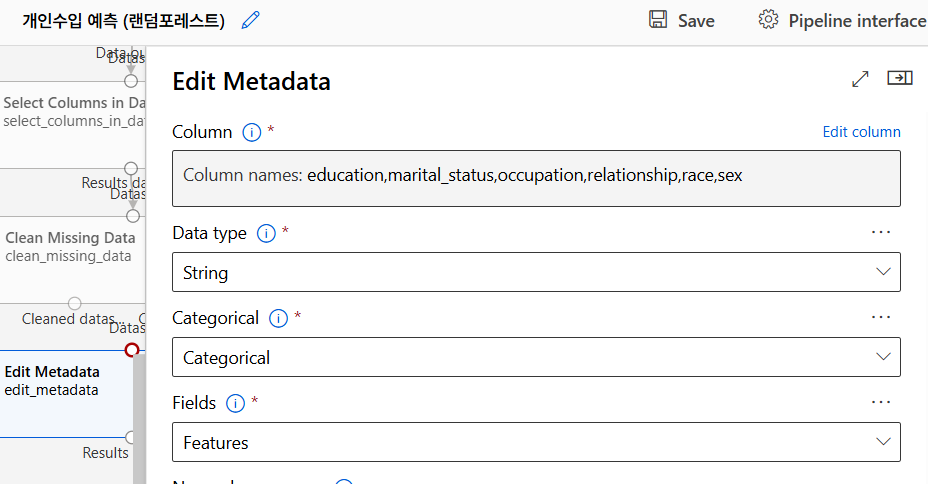Click the Edit Metadata input port circle

tap(132, 350)
